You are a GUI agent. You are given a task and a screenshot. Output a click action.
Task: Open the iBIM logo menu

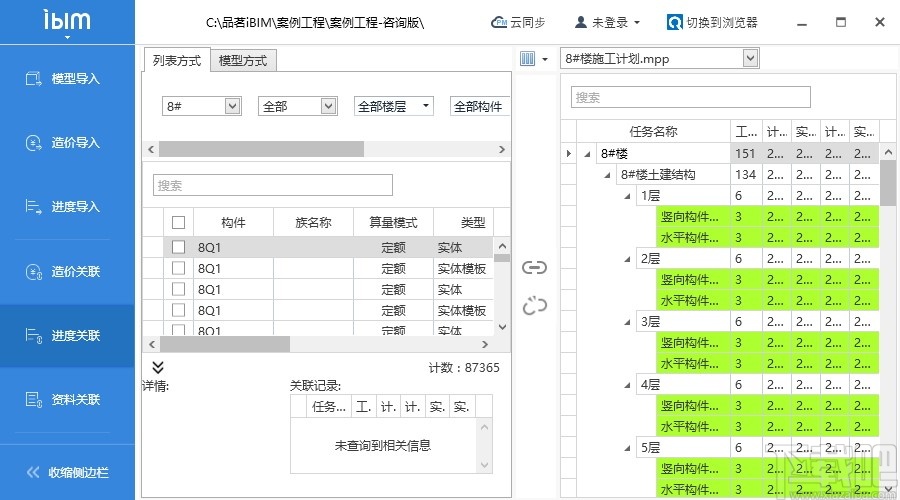tap(67, 24)
